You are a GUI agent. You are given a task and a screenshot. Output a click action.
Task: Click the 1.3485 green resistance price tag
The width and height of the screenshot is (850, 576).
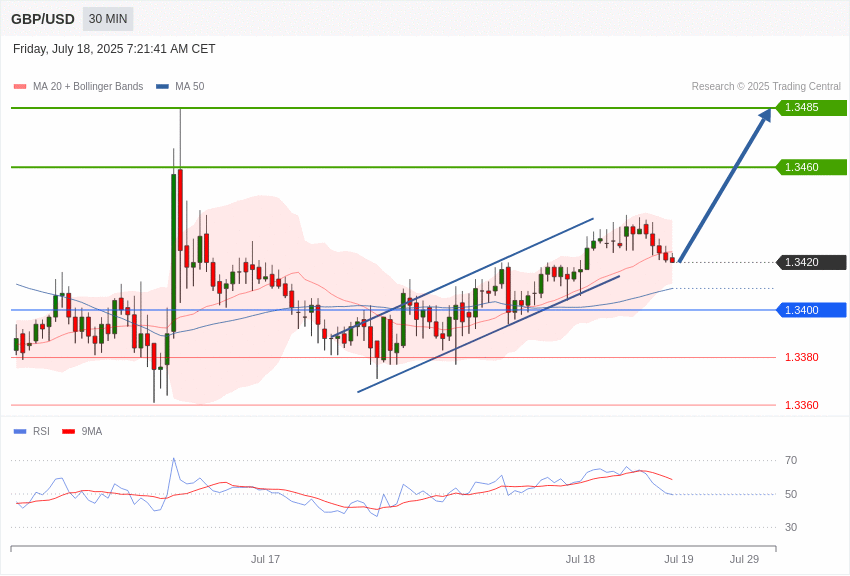point(812,107)
